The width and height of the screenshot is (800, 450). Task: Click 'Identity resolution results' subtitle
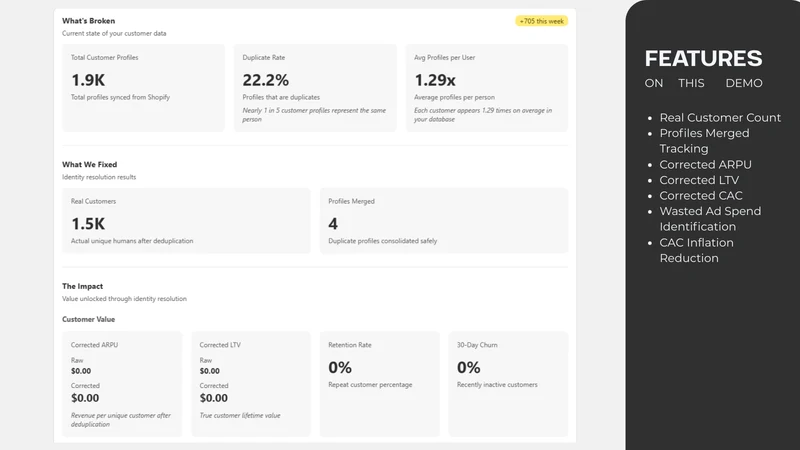point(99,177)
